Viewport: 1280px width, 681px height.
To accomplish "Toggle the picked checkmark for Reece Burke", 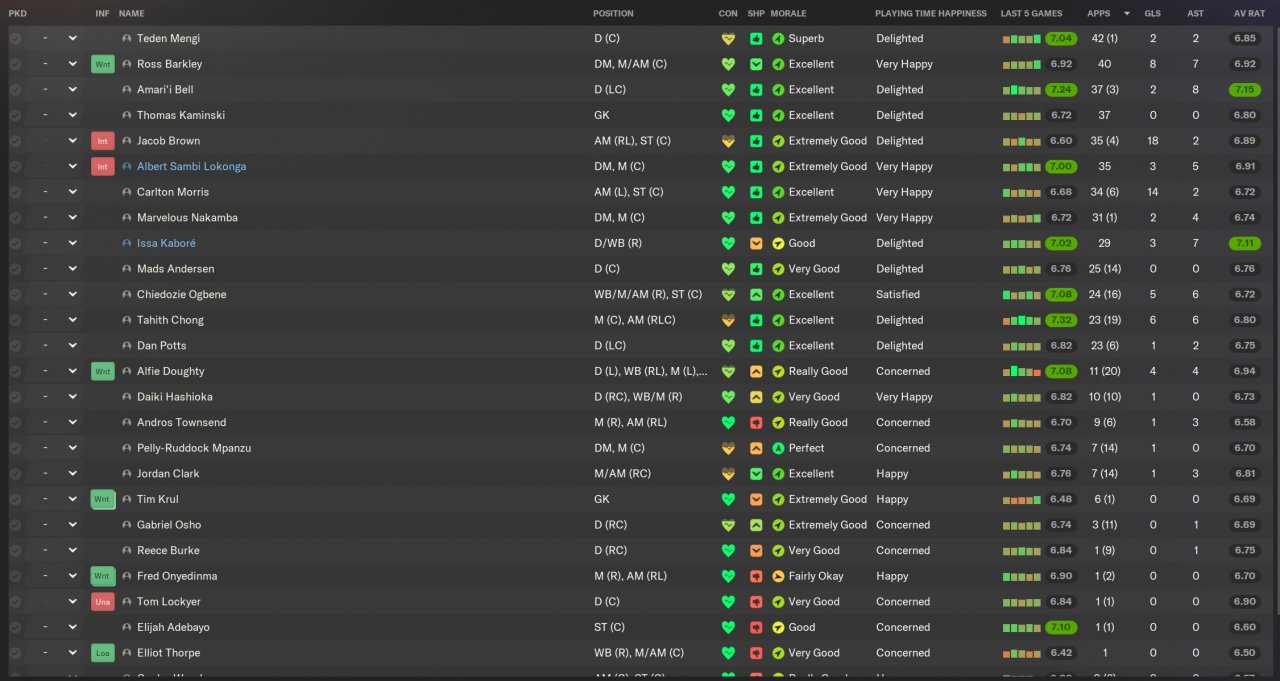I will point(15,550).
